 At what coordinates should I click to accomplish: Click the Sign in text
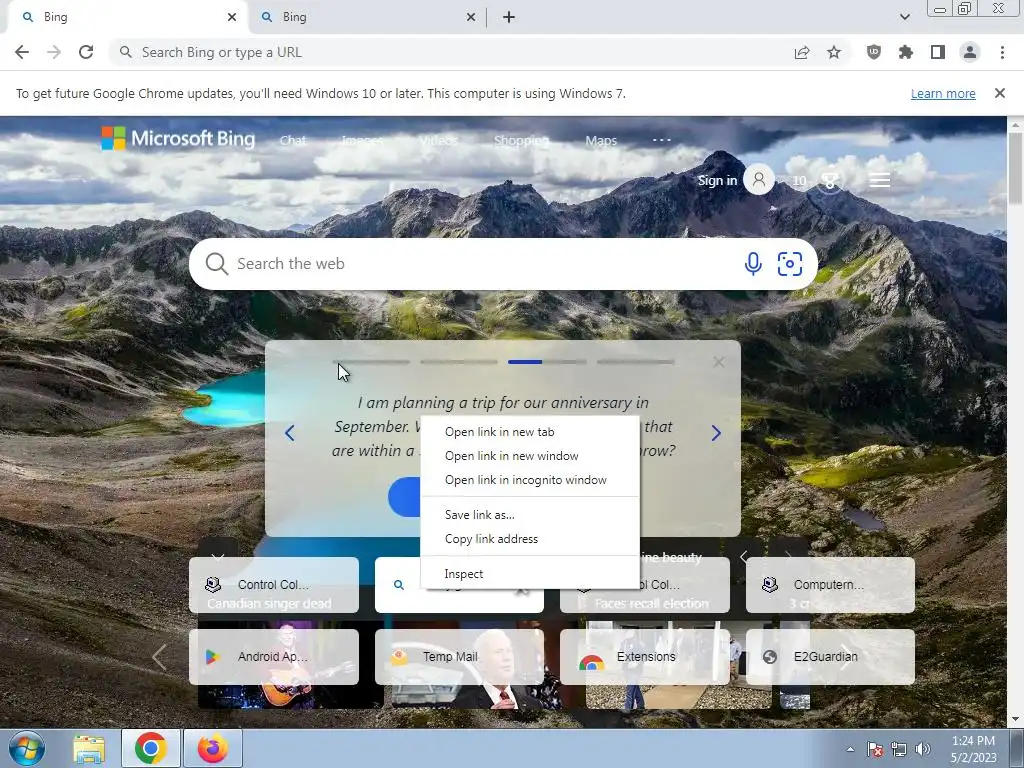coord(717,180)
